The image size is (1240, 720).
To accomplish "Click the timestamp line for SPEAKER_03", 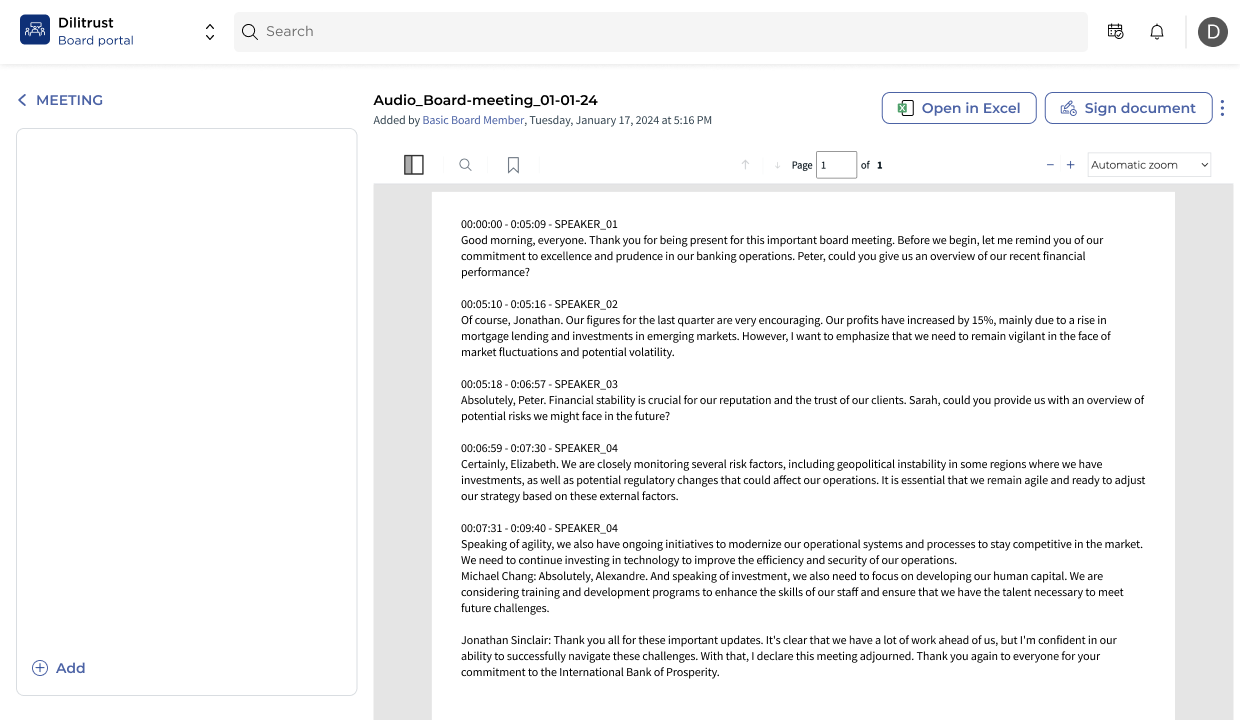I will (x=539, y=384).
